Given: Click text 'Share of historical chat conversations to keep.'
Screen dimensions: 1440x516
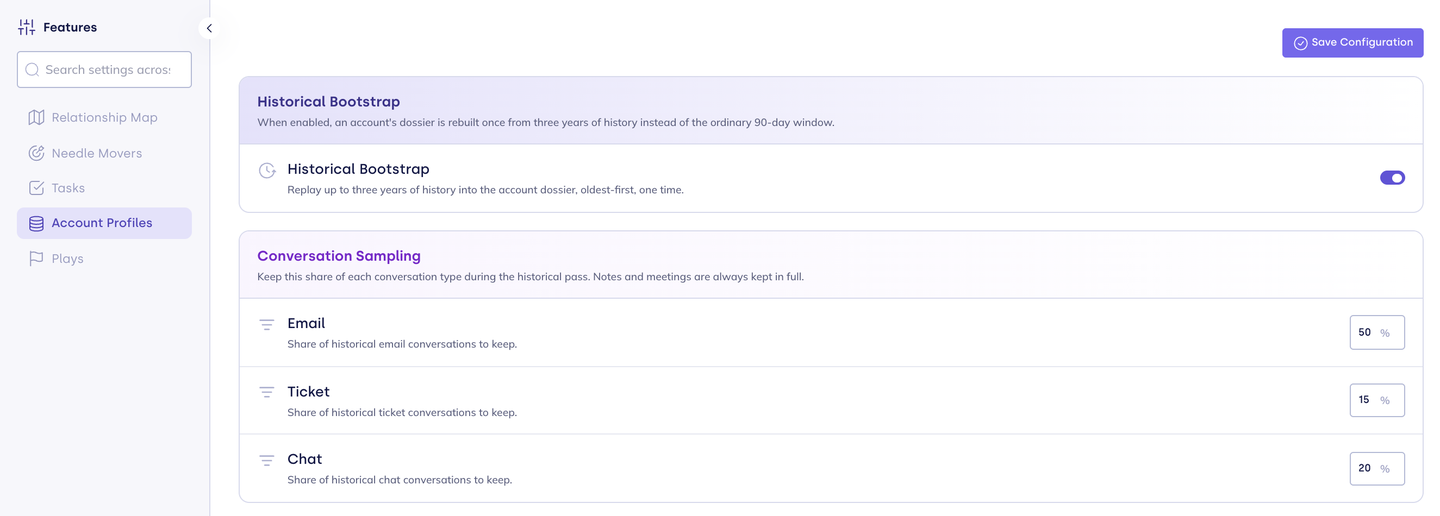Looking at the screenshot, I should click(399, 480).
